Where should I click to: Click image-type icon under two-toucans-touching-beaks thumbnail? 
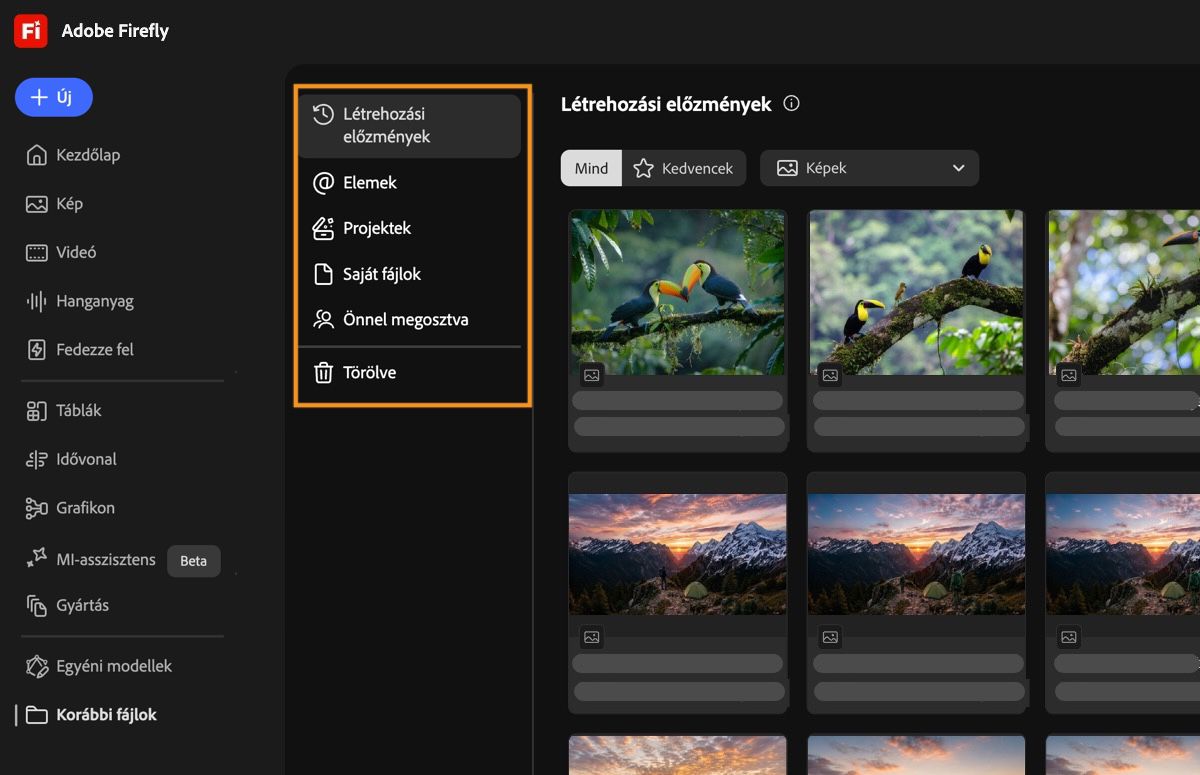[x=592, y=375]
